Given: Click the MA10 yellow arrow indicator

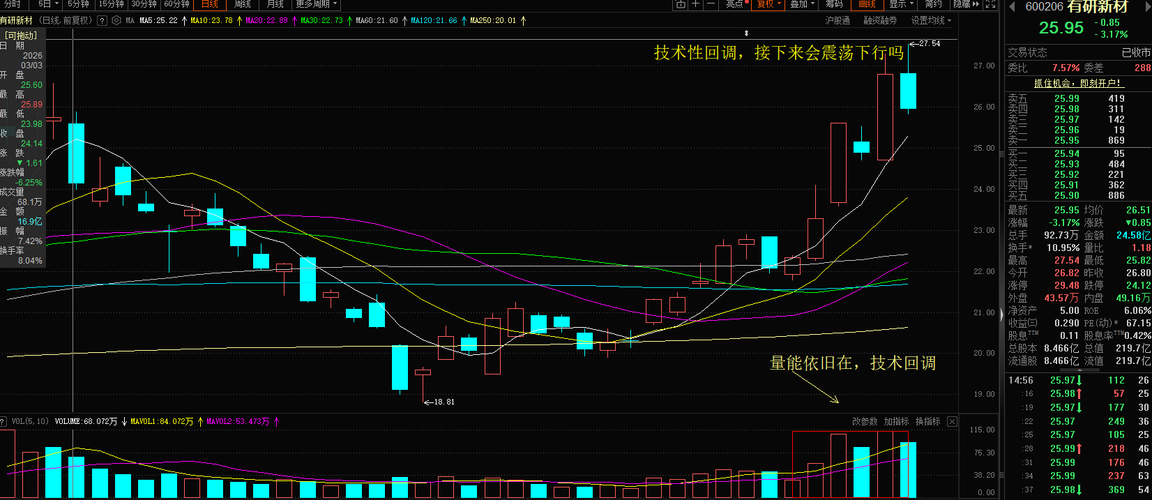Looking at the screenshot, I should (x=240, y=21).
